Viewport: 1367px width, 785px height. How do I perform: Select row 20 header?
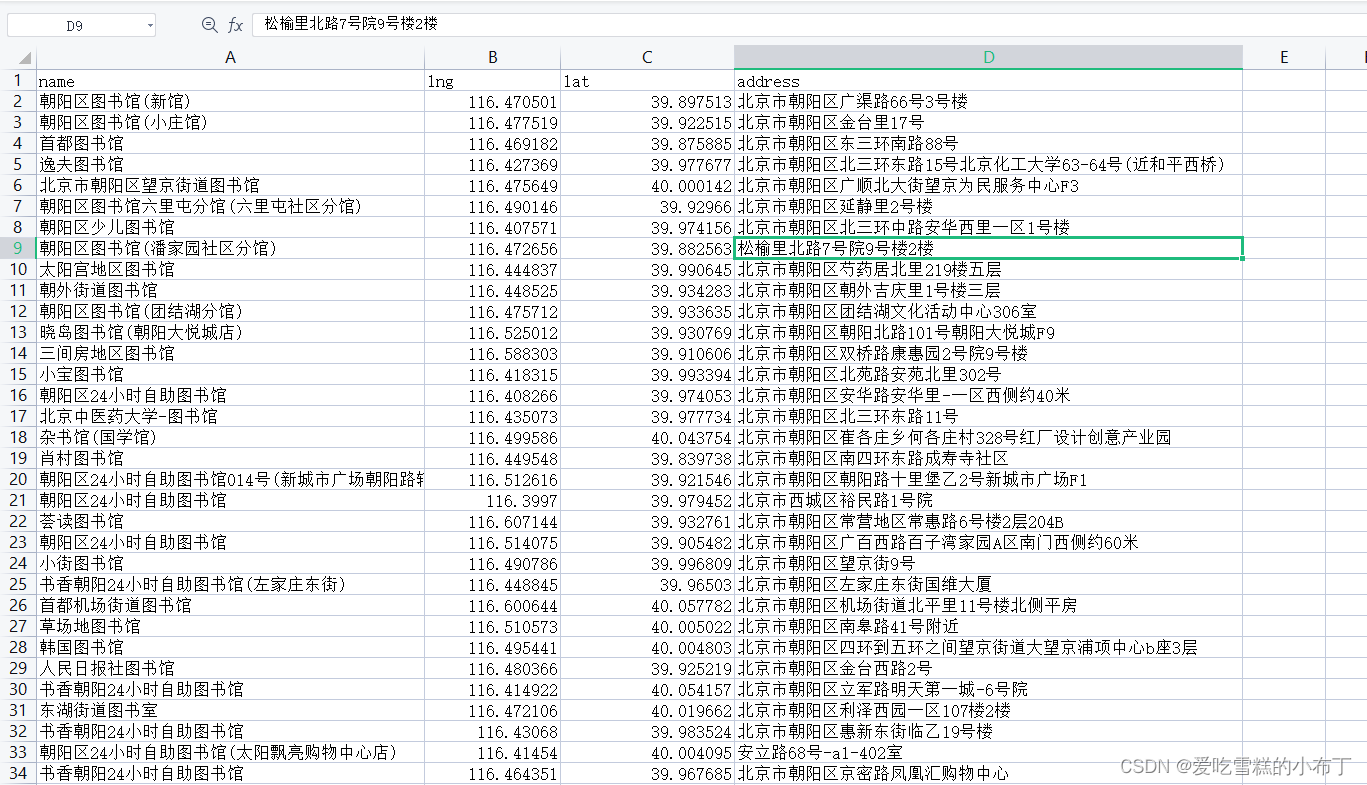click(x=18, y=479)
